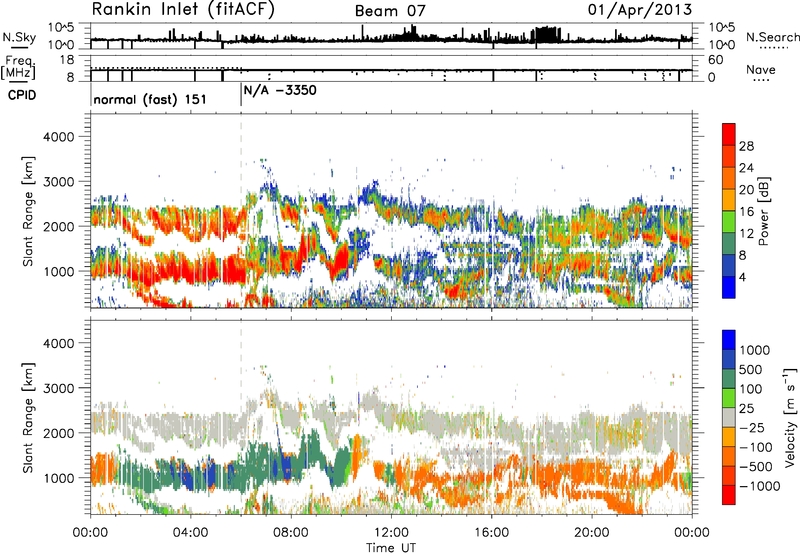Click the '16:00' time axis tick label
Viewport: 800px width, 554px height.
(x=491, y=533)
